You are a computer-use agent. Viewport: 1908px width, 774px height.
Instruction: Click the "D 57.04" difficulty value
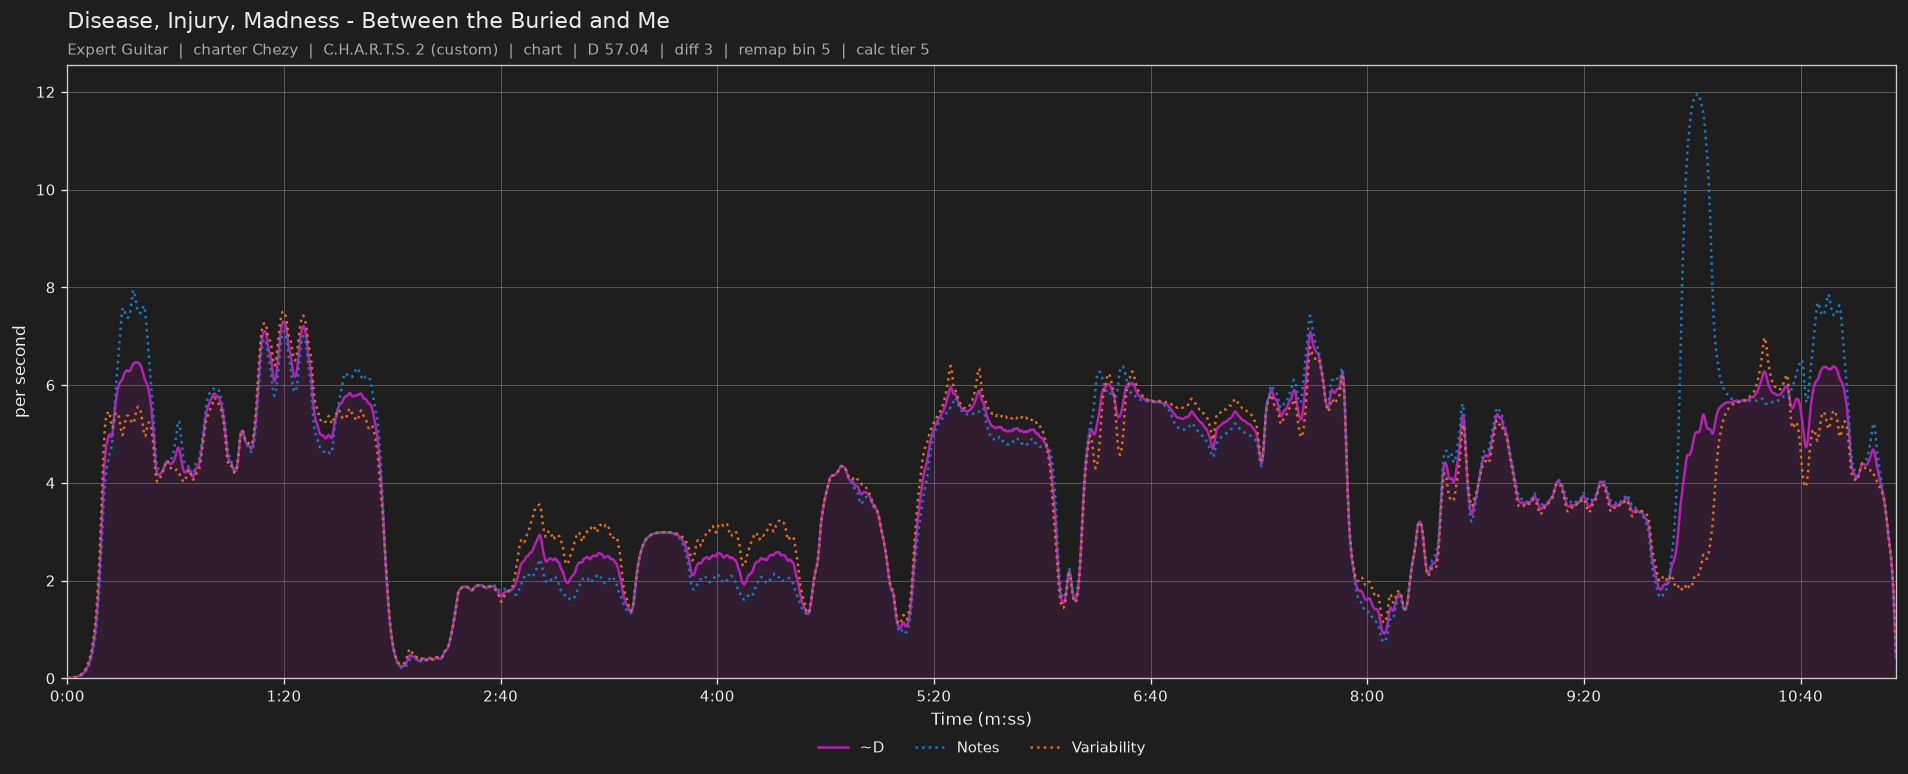(x=618, y=50)
